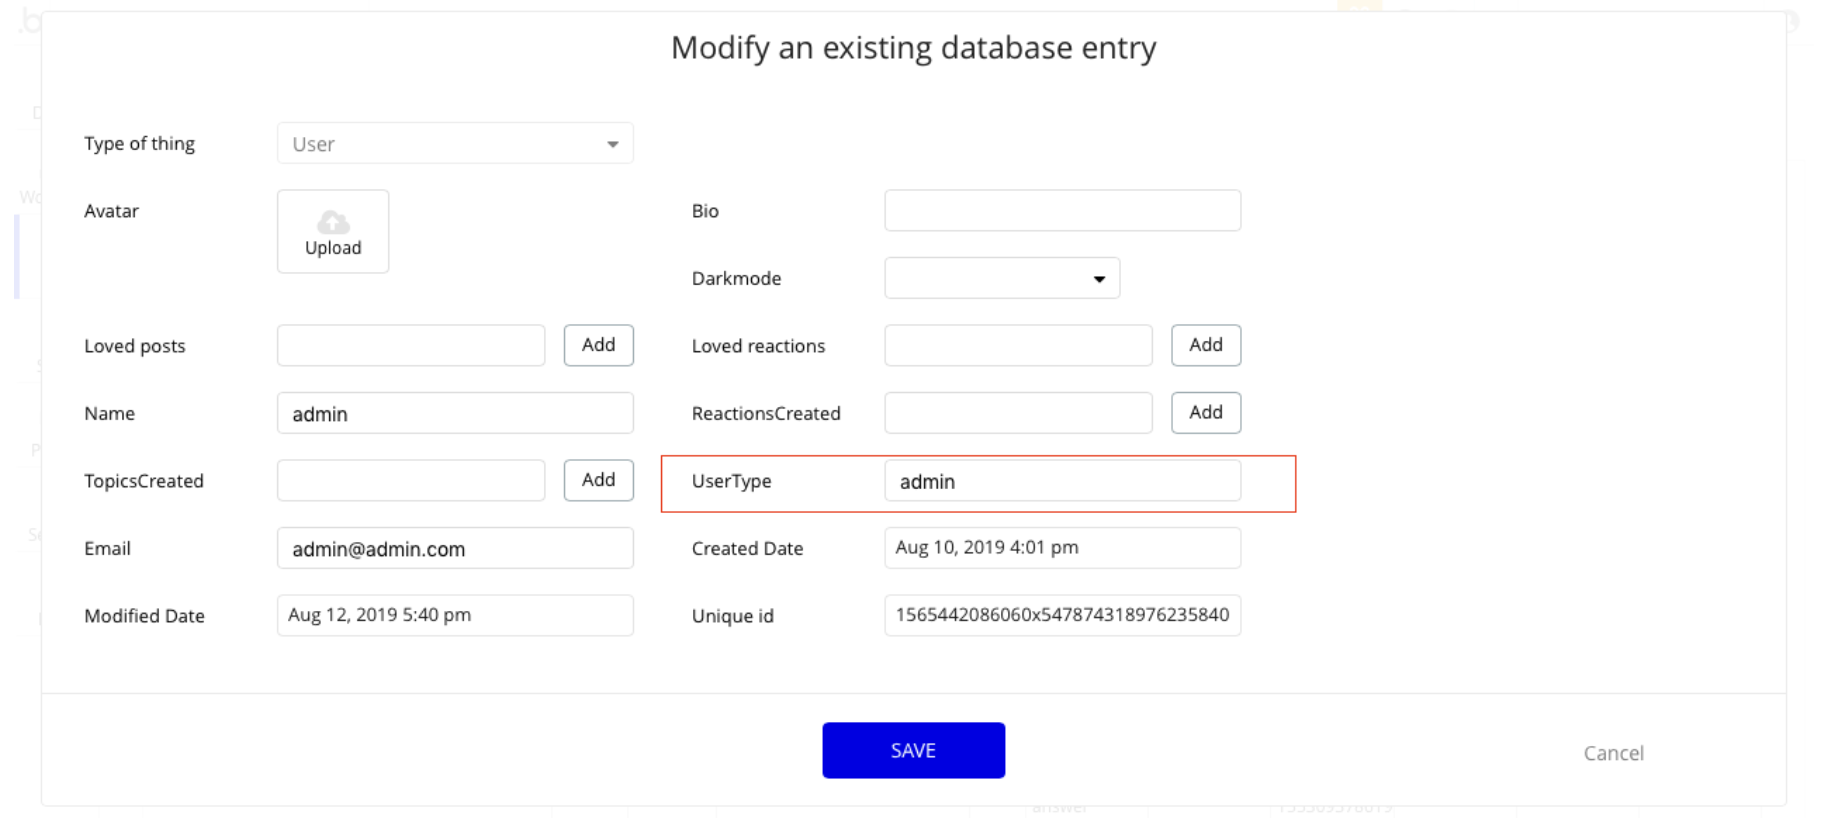Click the Created Date field

pyautogui.click(x=1062, y=548)
